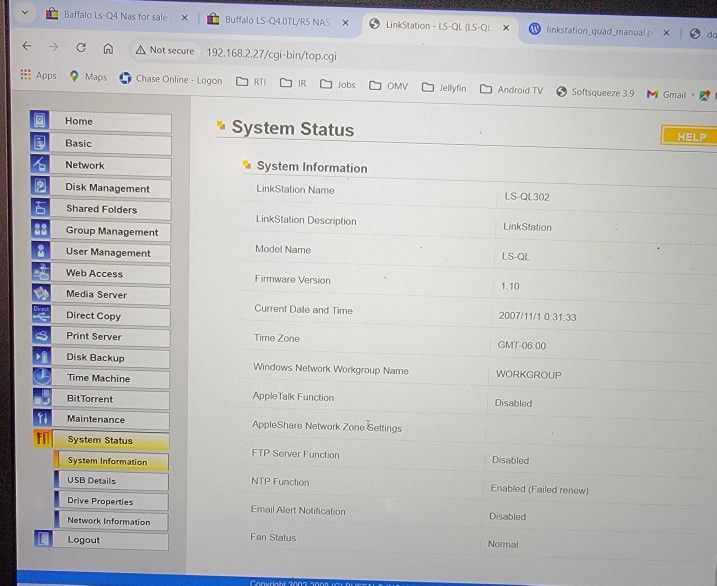Click the Network sidebar icon

[40, 164]
